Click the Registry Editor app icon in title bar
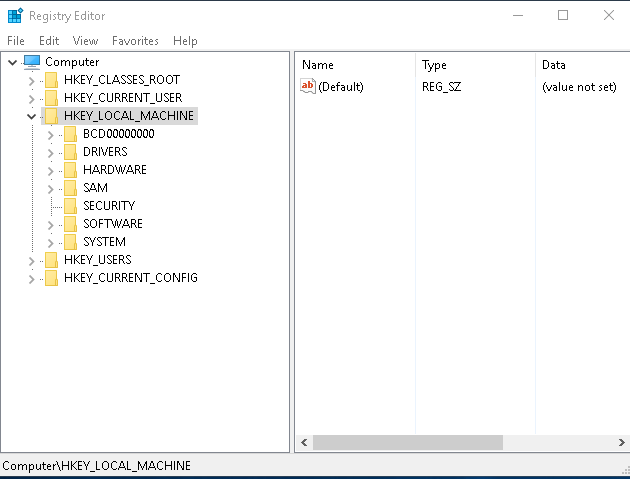The height and width of the screenshot is (479, 630). coord(14,15)
